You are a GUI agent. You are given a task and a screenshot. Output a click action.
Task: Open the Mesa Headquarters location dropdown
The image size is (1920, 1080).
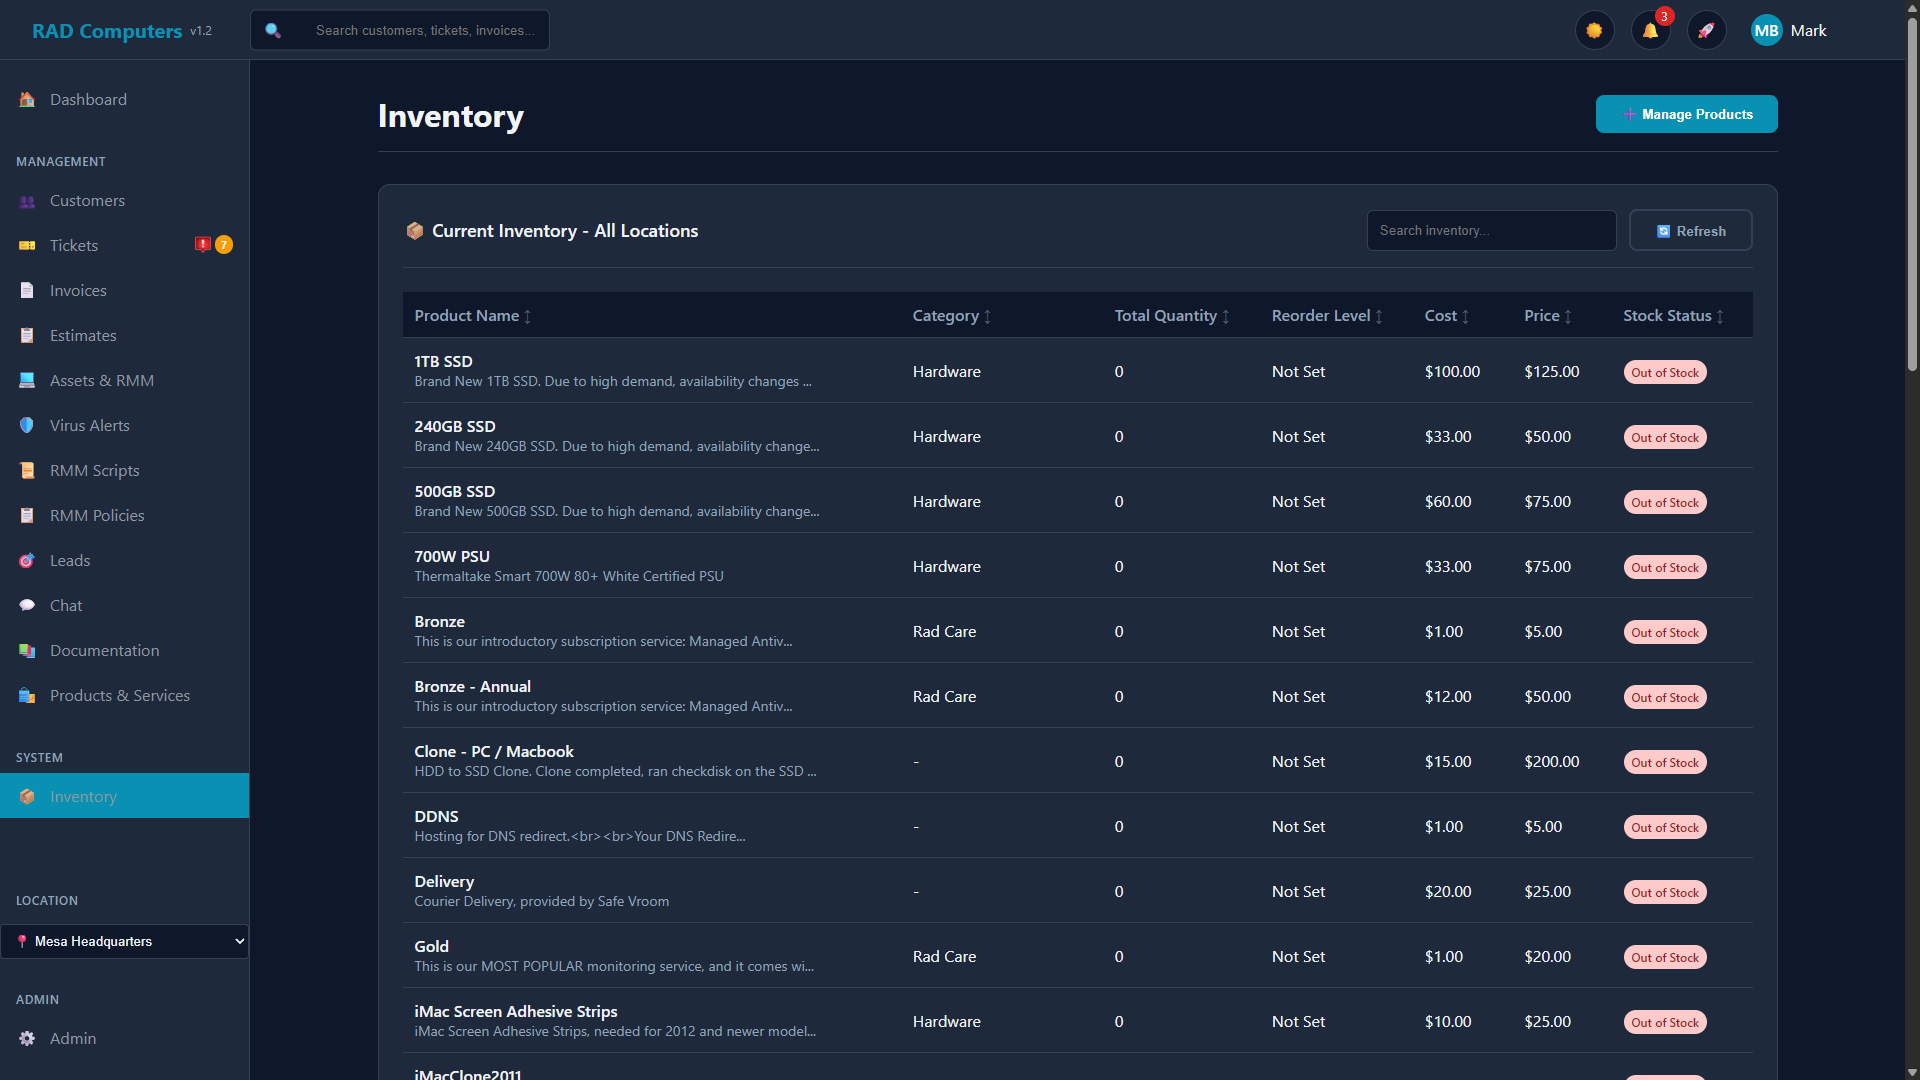point(124,941)
